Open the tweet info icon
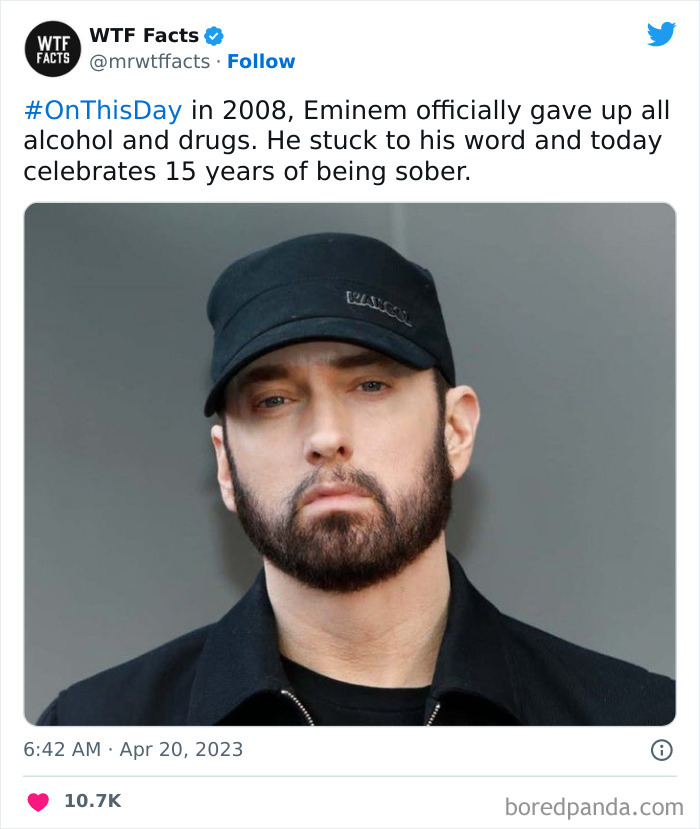The height and width of the screenshot is (829, 700). click(661, 749)
